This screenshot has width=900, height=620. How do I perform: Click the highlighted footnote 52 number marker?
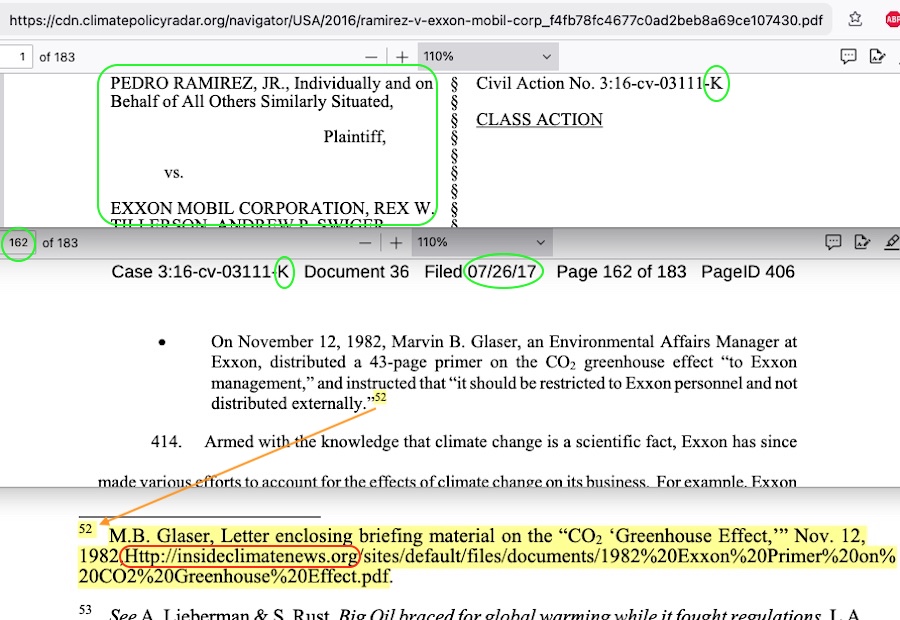pyautogui.click(x=86, y=527)
